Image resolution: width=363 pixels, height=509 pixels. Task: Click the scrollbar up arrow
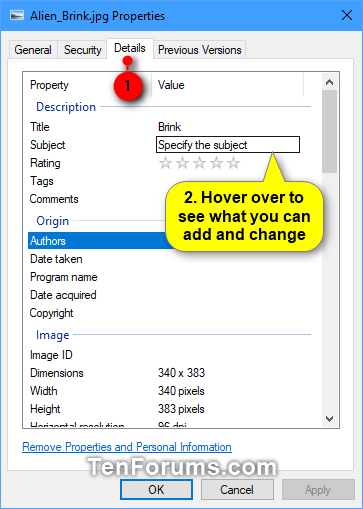329,82
